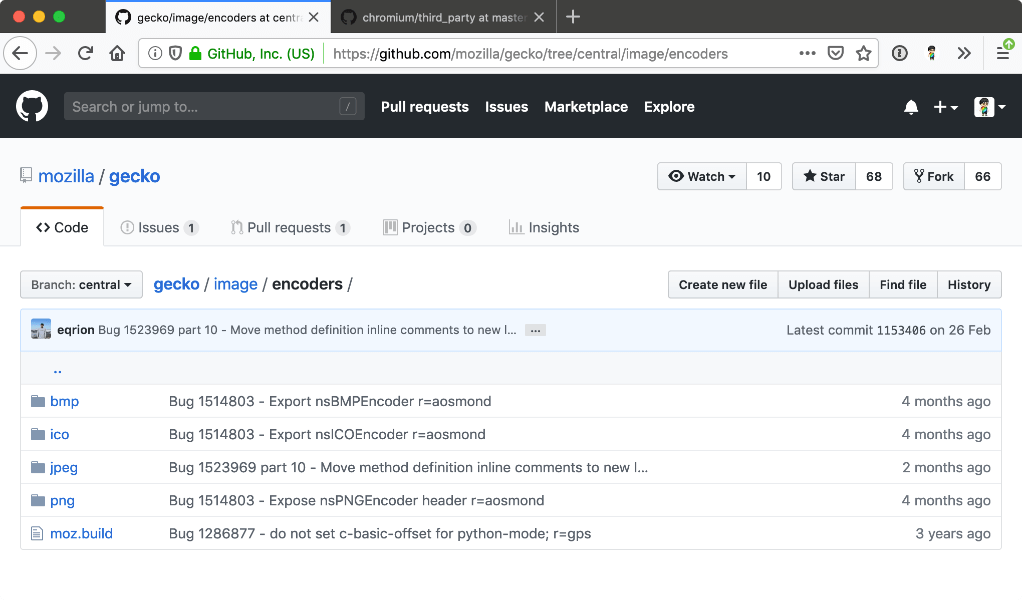Go back using the back arrow icon
1022x600 pixels.
pyautogui.click(x=20, y=53)
